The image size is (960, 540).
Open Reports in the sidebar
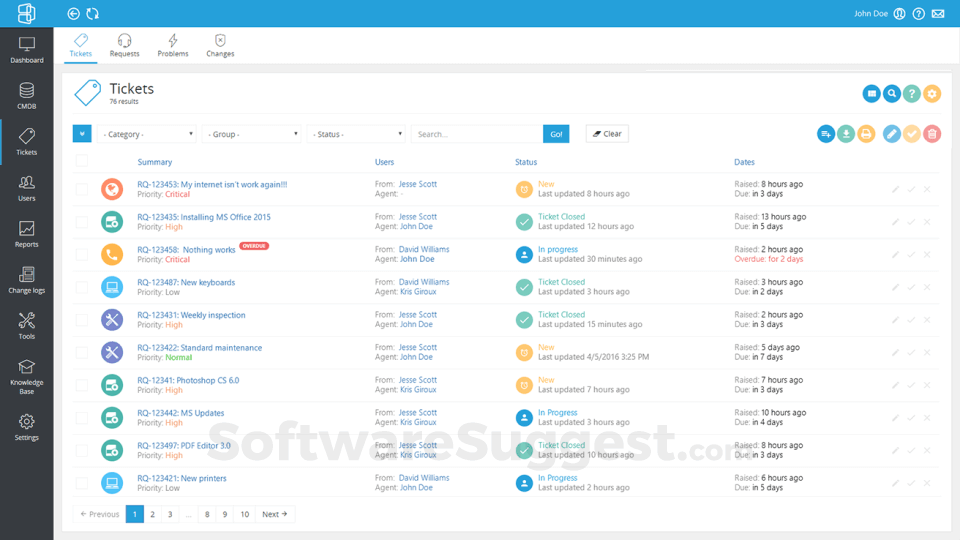26,234
